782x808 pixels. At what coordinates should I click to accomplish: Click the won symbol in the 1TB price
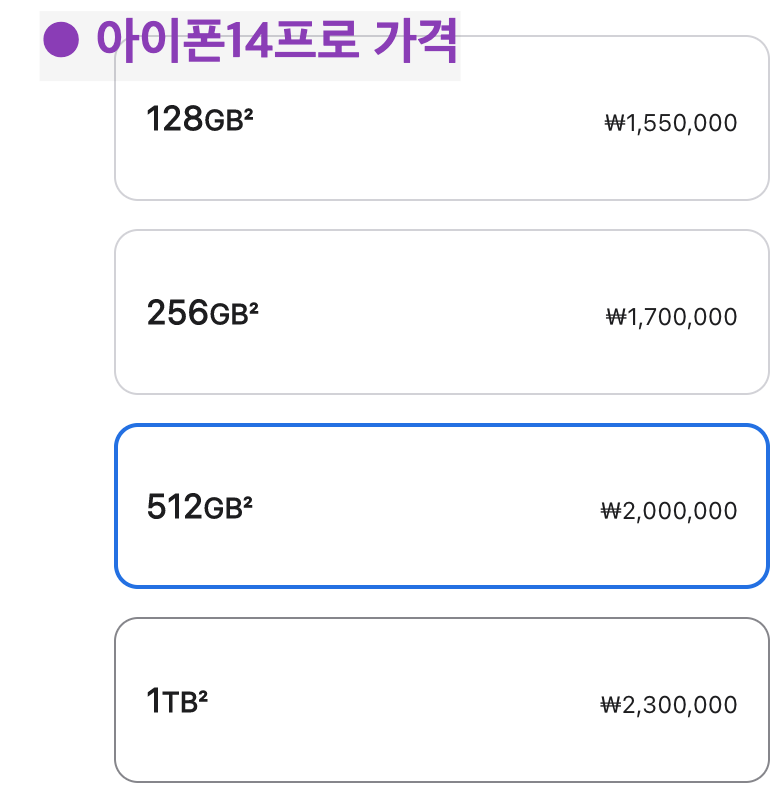[x=611, y=704]
